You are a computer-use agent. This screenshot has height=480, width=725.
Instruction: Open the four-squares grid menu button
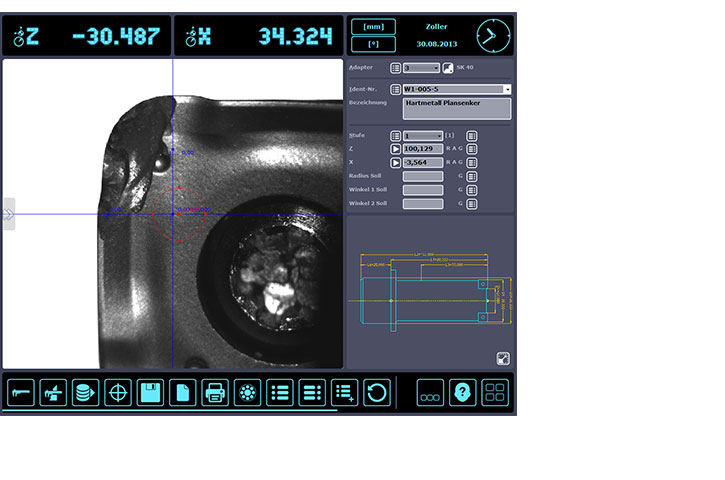[x=495, y=392]
